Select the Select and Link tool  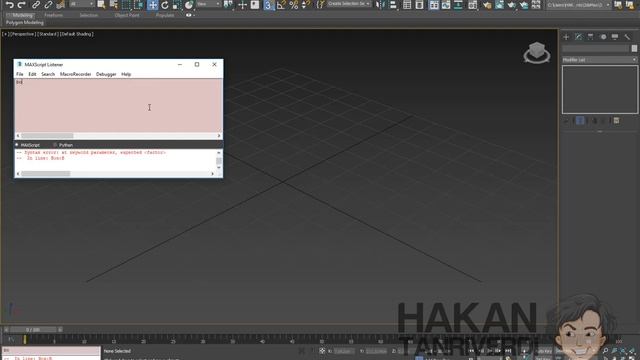coord(36,5)
